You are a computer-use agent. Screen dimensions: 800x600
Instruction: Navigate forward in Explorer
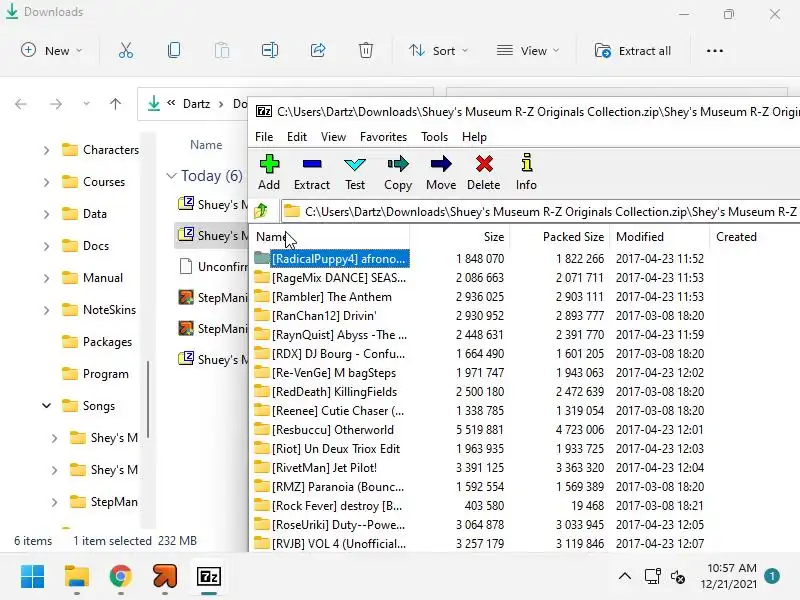coord(56,104)
